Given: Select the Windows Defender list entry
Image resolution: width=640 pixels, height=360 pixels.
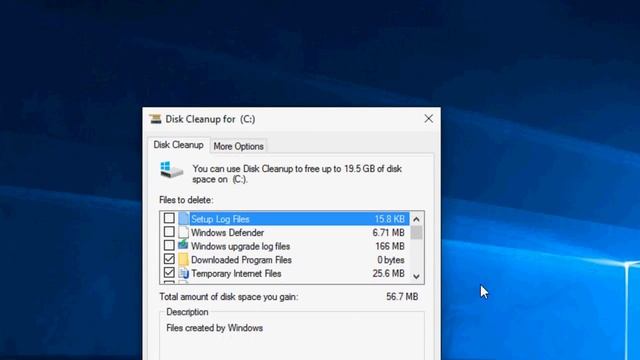Looking at the screenshot, I should [x=227, y=233].
